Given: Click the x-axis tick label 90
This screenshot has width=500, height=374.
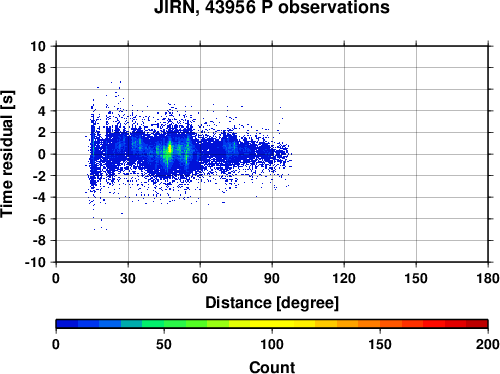Looking at the screenshot, I should [272, 278].
